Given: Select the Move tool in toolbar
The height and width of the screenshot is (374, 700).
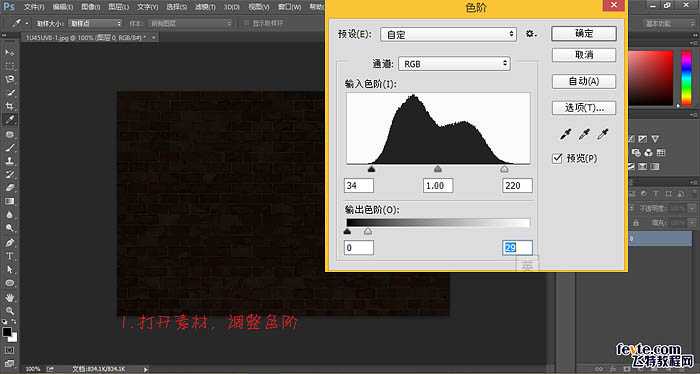Looking at the screenshot, I should click(9, 53).
